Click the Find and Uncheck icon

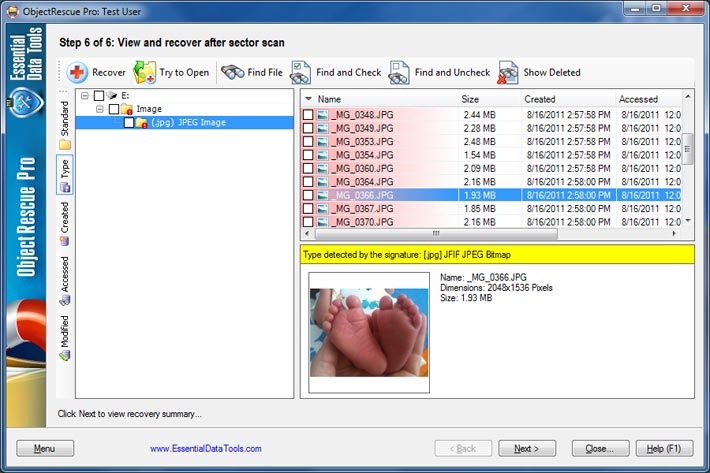(x=399, y=72)
